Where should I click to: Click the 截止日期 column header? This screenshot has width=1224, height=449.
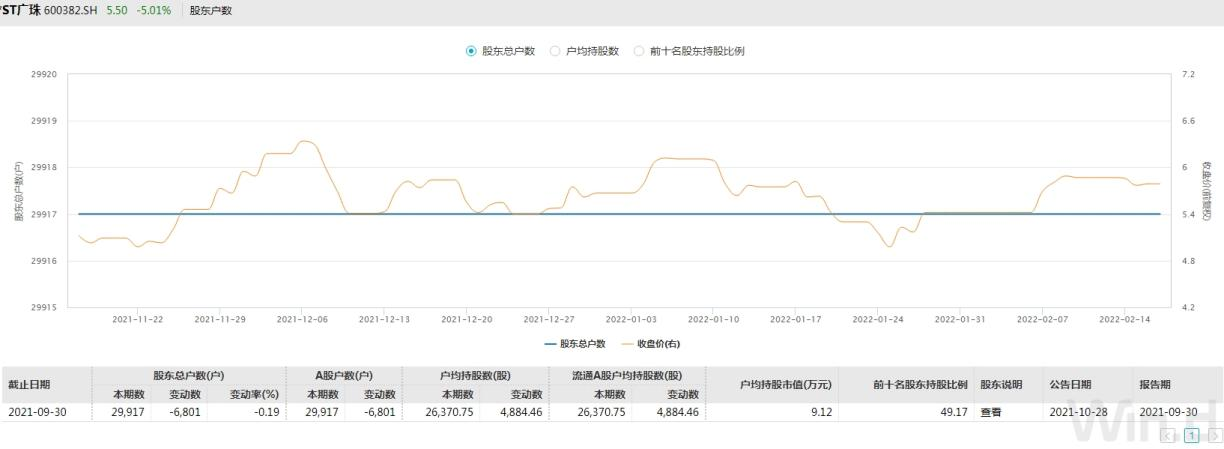point(29,384)
